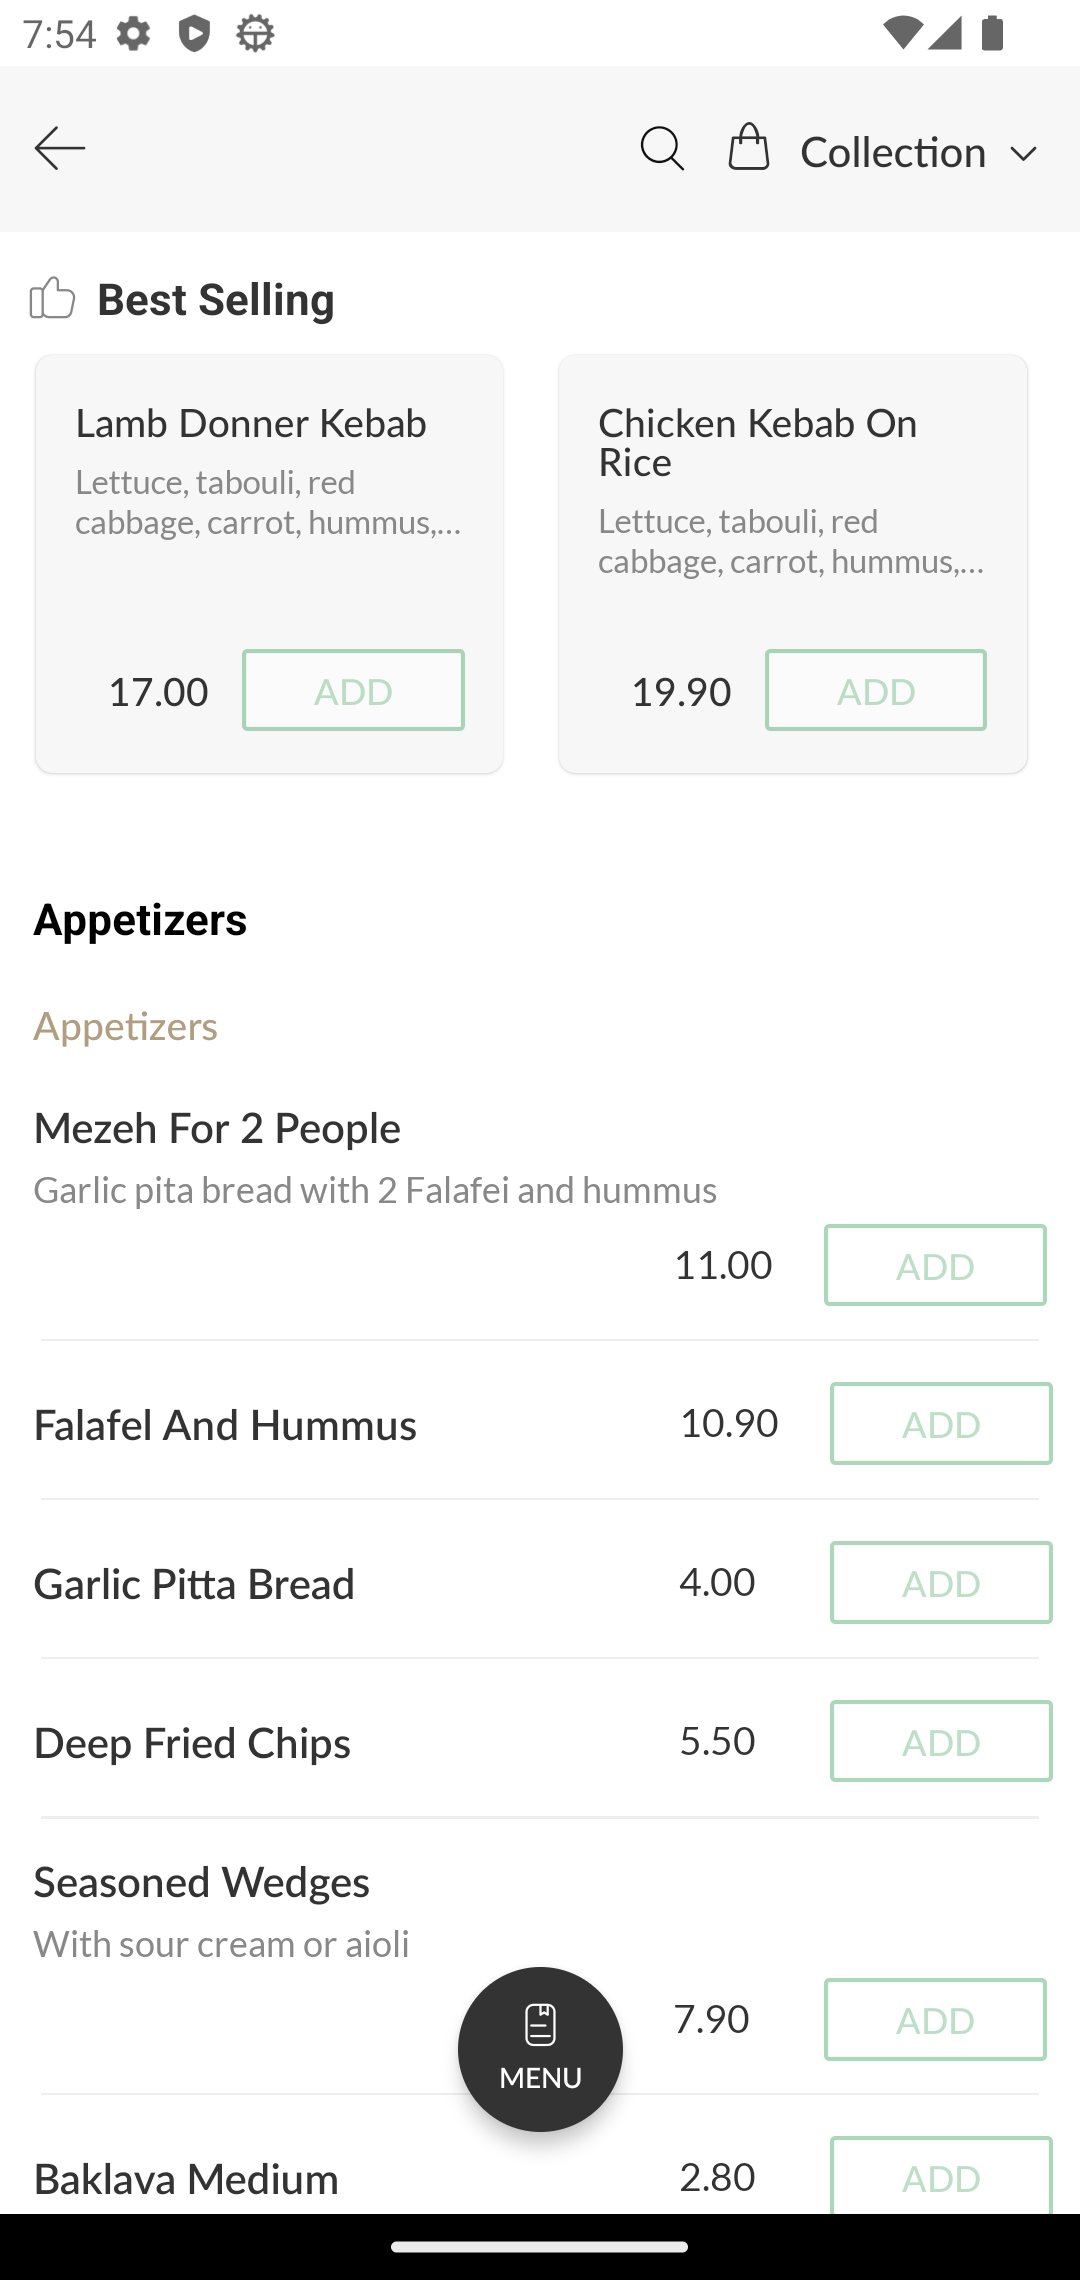Open the shopping bag cart icon

click(x=749, y=148)
